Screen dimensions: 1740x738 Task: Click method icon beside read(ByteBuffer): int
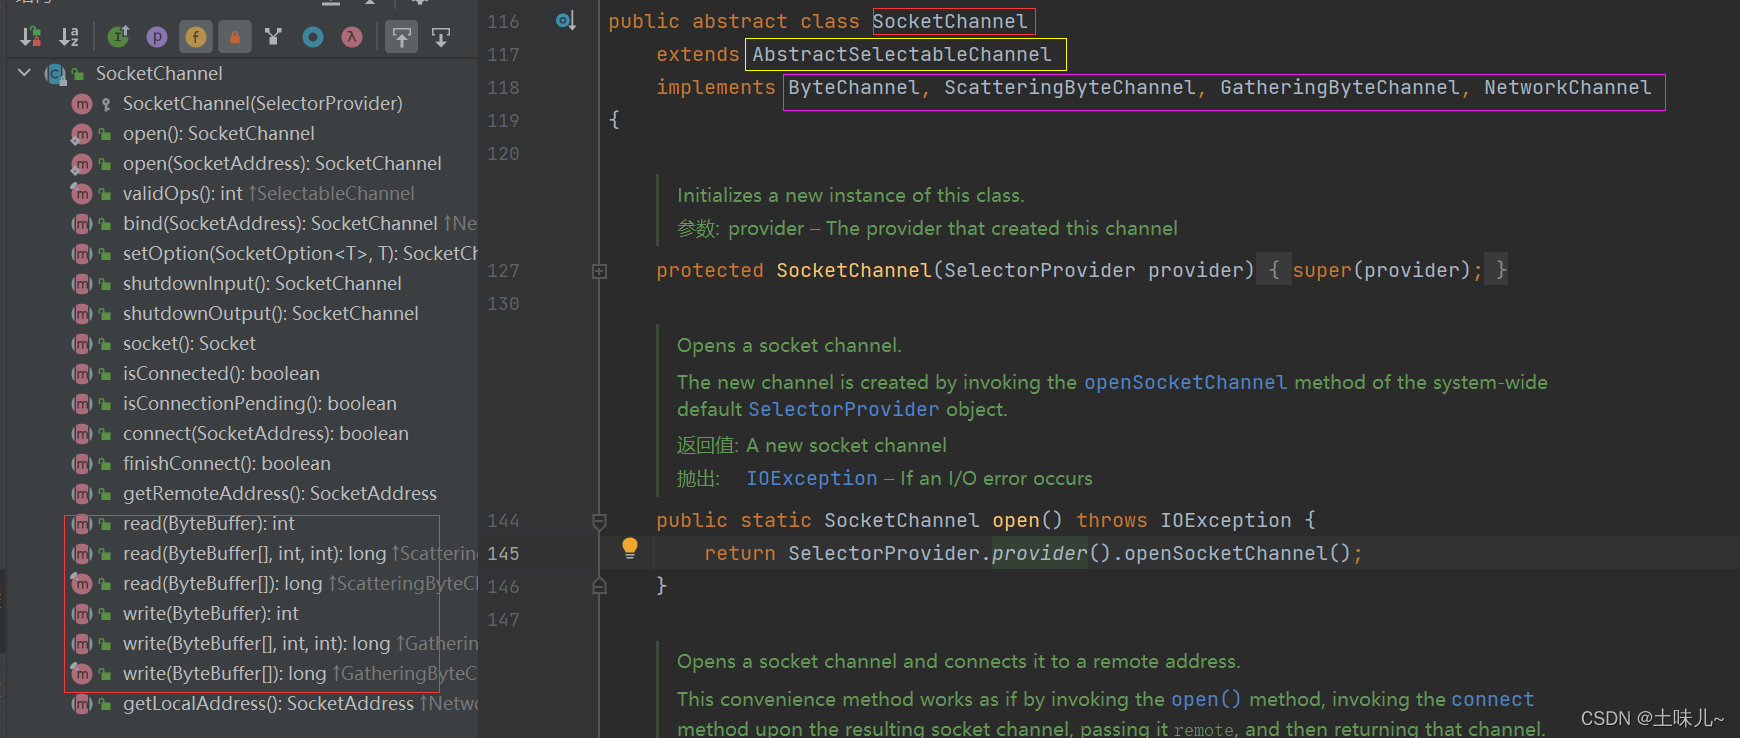click(x=82, y=524)
